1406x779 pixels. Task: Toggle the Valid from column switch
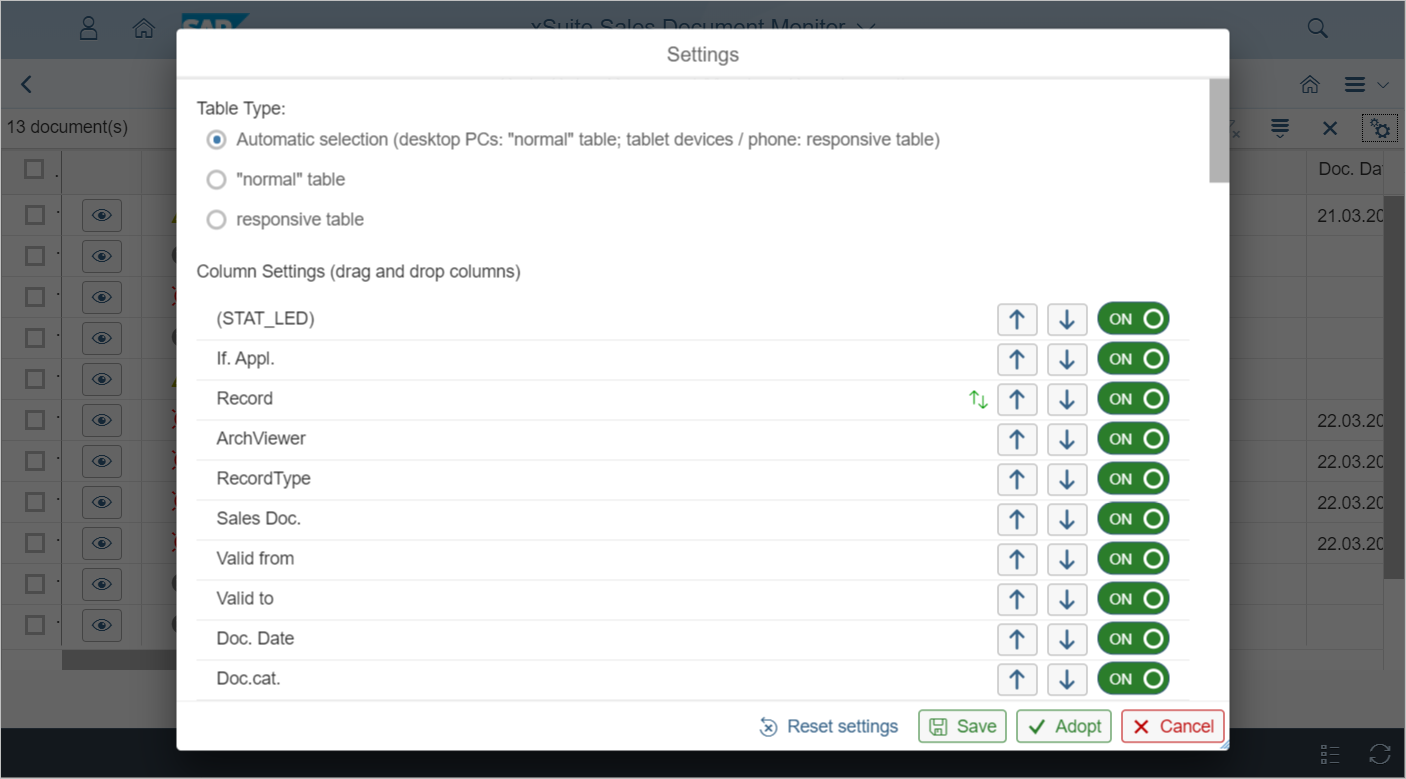click(1133, 559)
